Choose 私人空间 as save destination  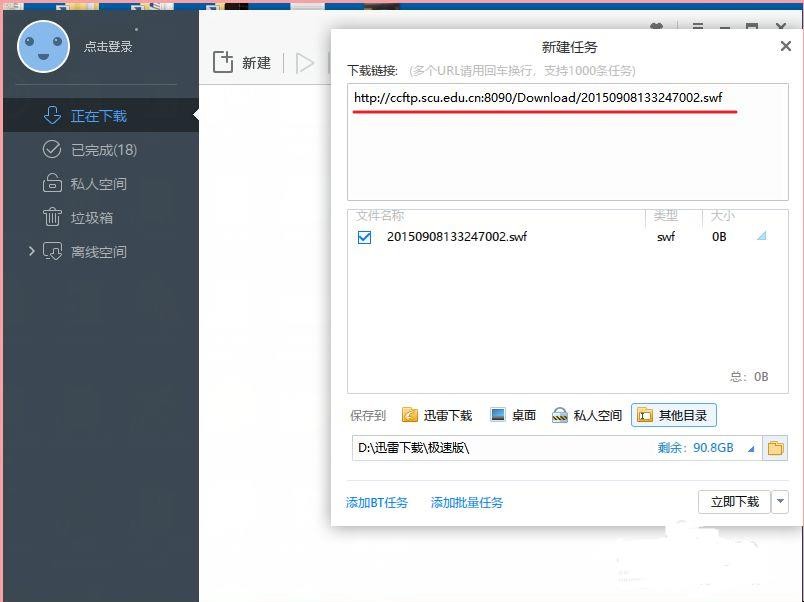click(x=587, y=415)
